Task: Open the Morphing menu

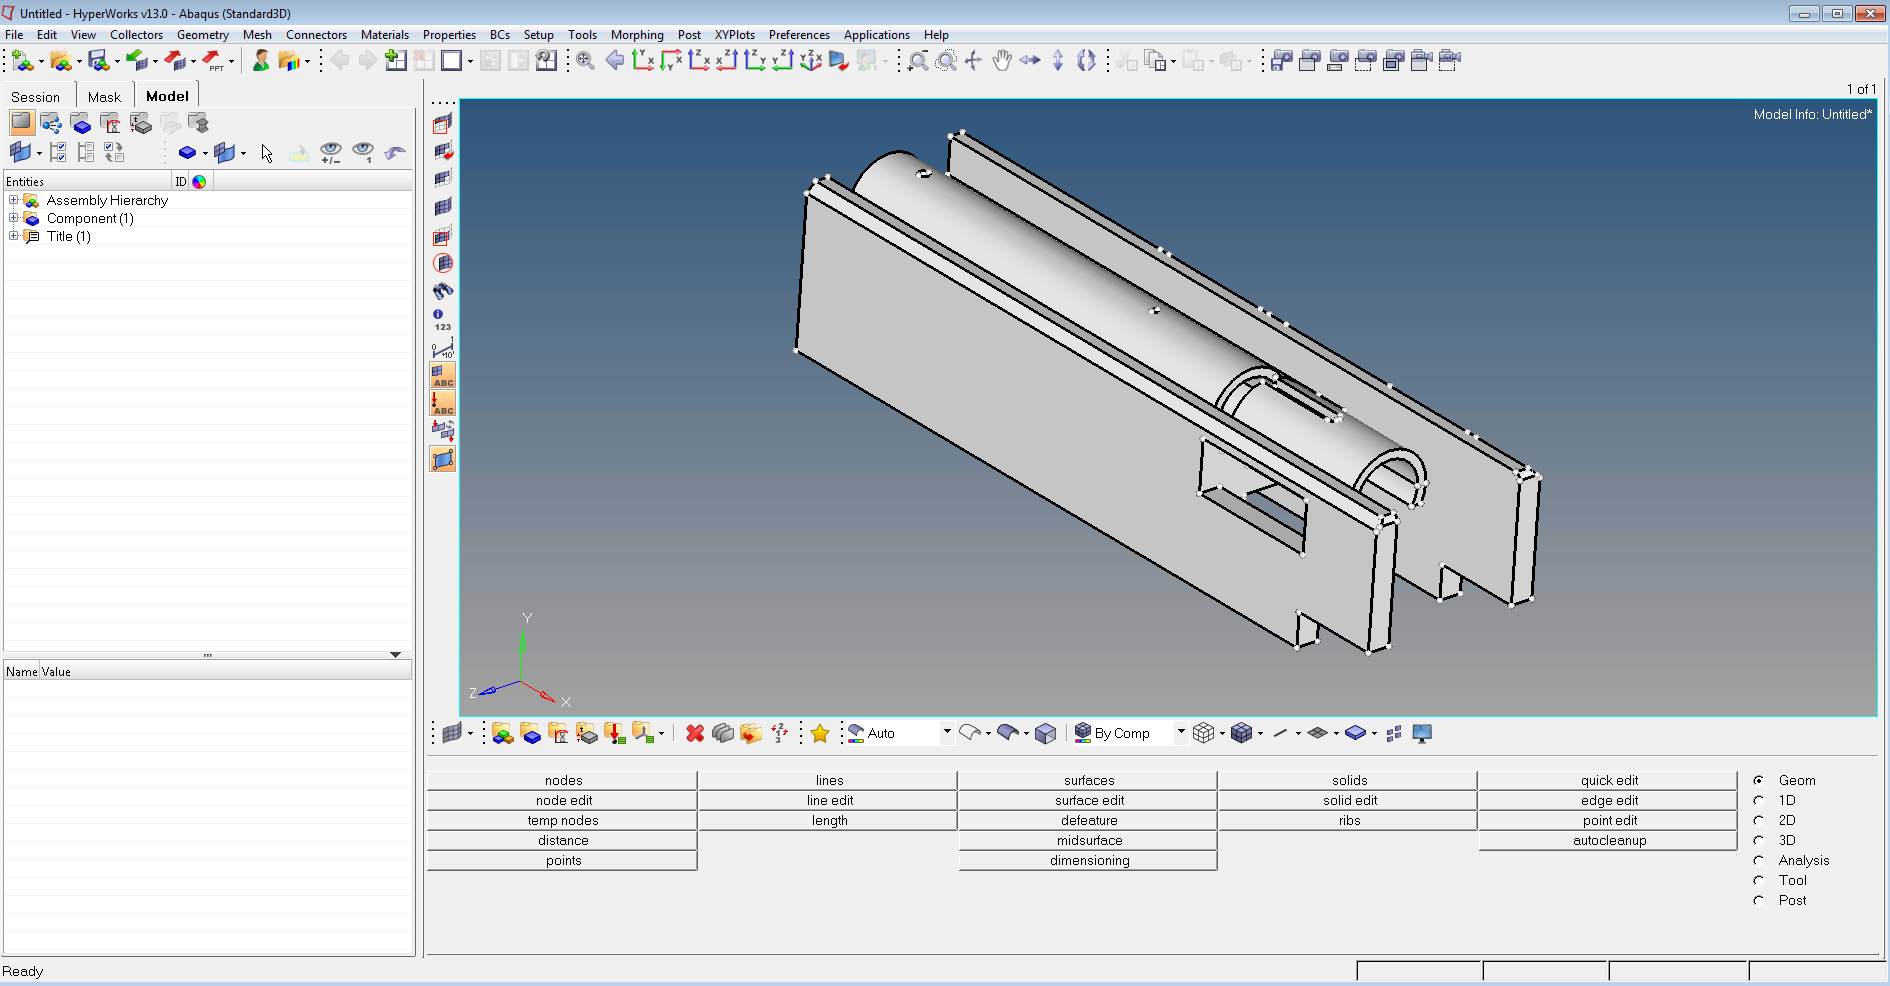Action: click(637, 35)
